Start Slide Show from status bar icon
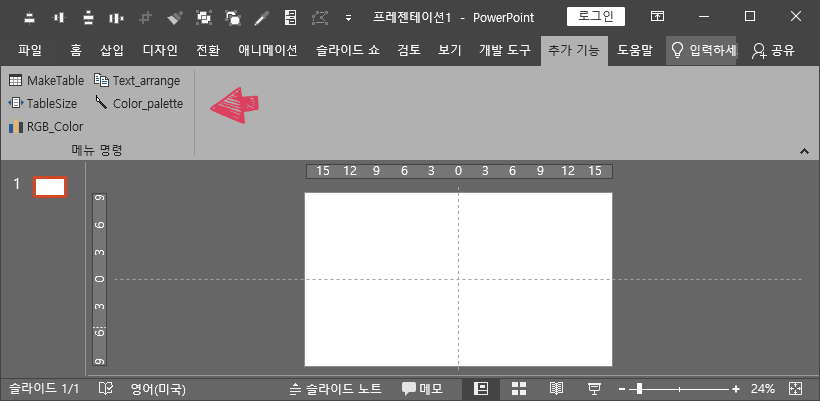 point(594,388)
